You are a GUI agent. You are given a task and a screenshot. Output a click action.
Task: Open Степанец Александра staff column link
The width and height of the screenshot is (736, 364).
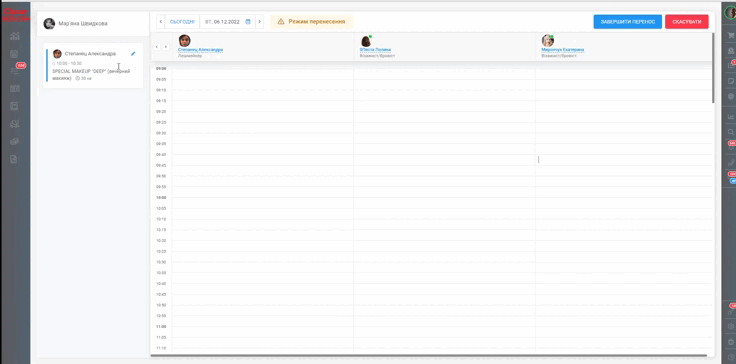(x=200, y=50)
